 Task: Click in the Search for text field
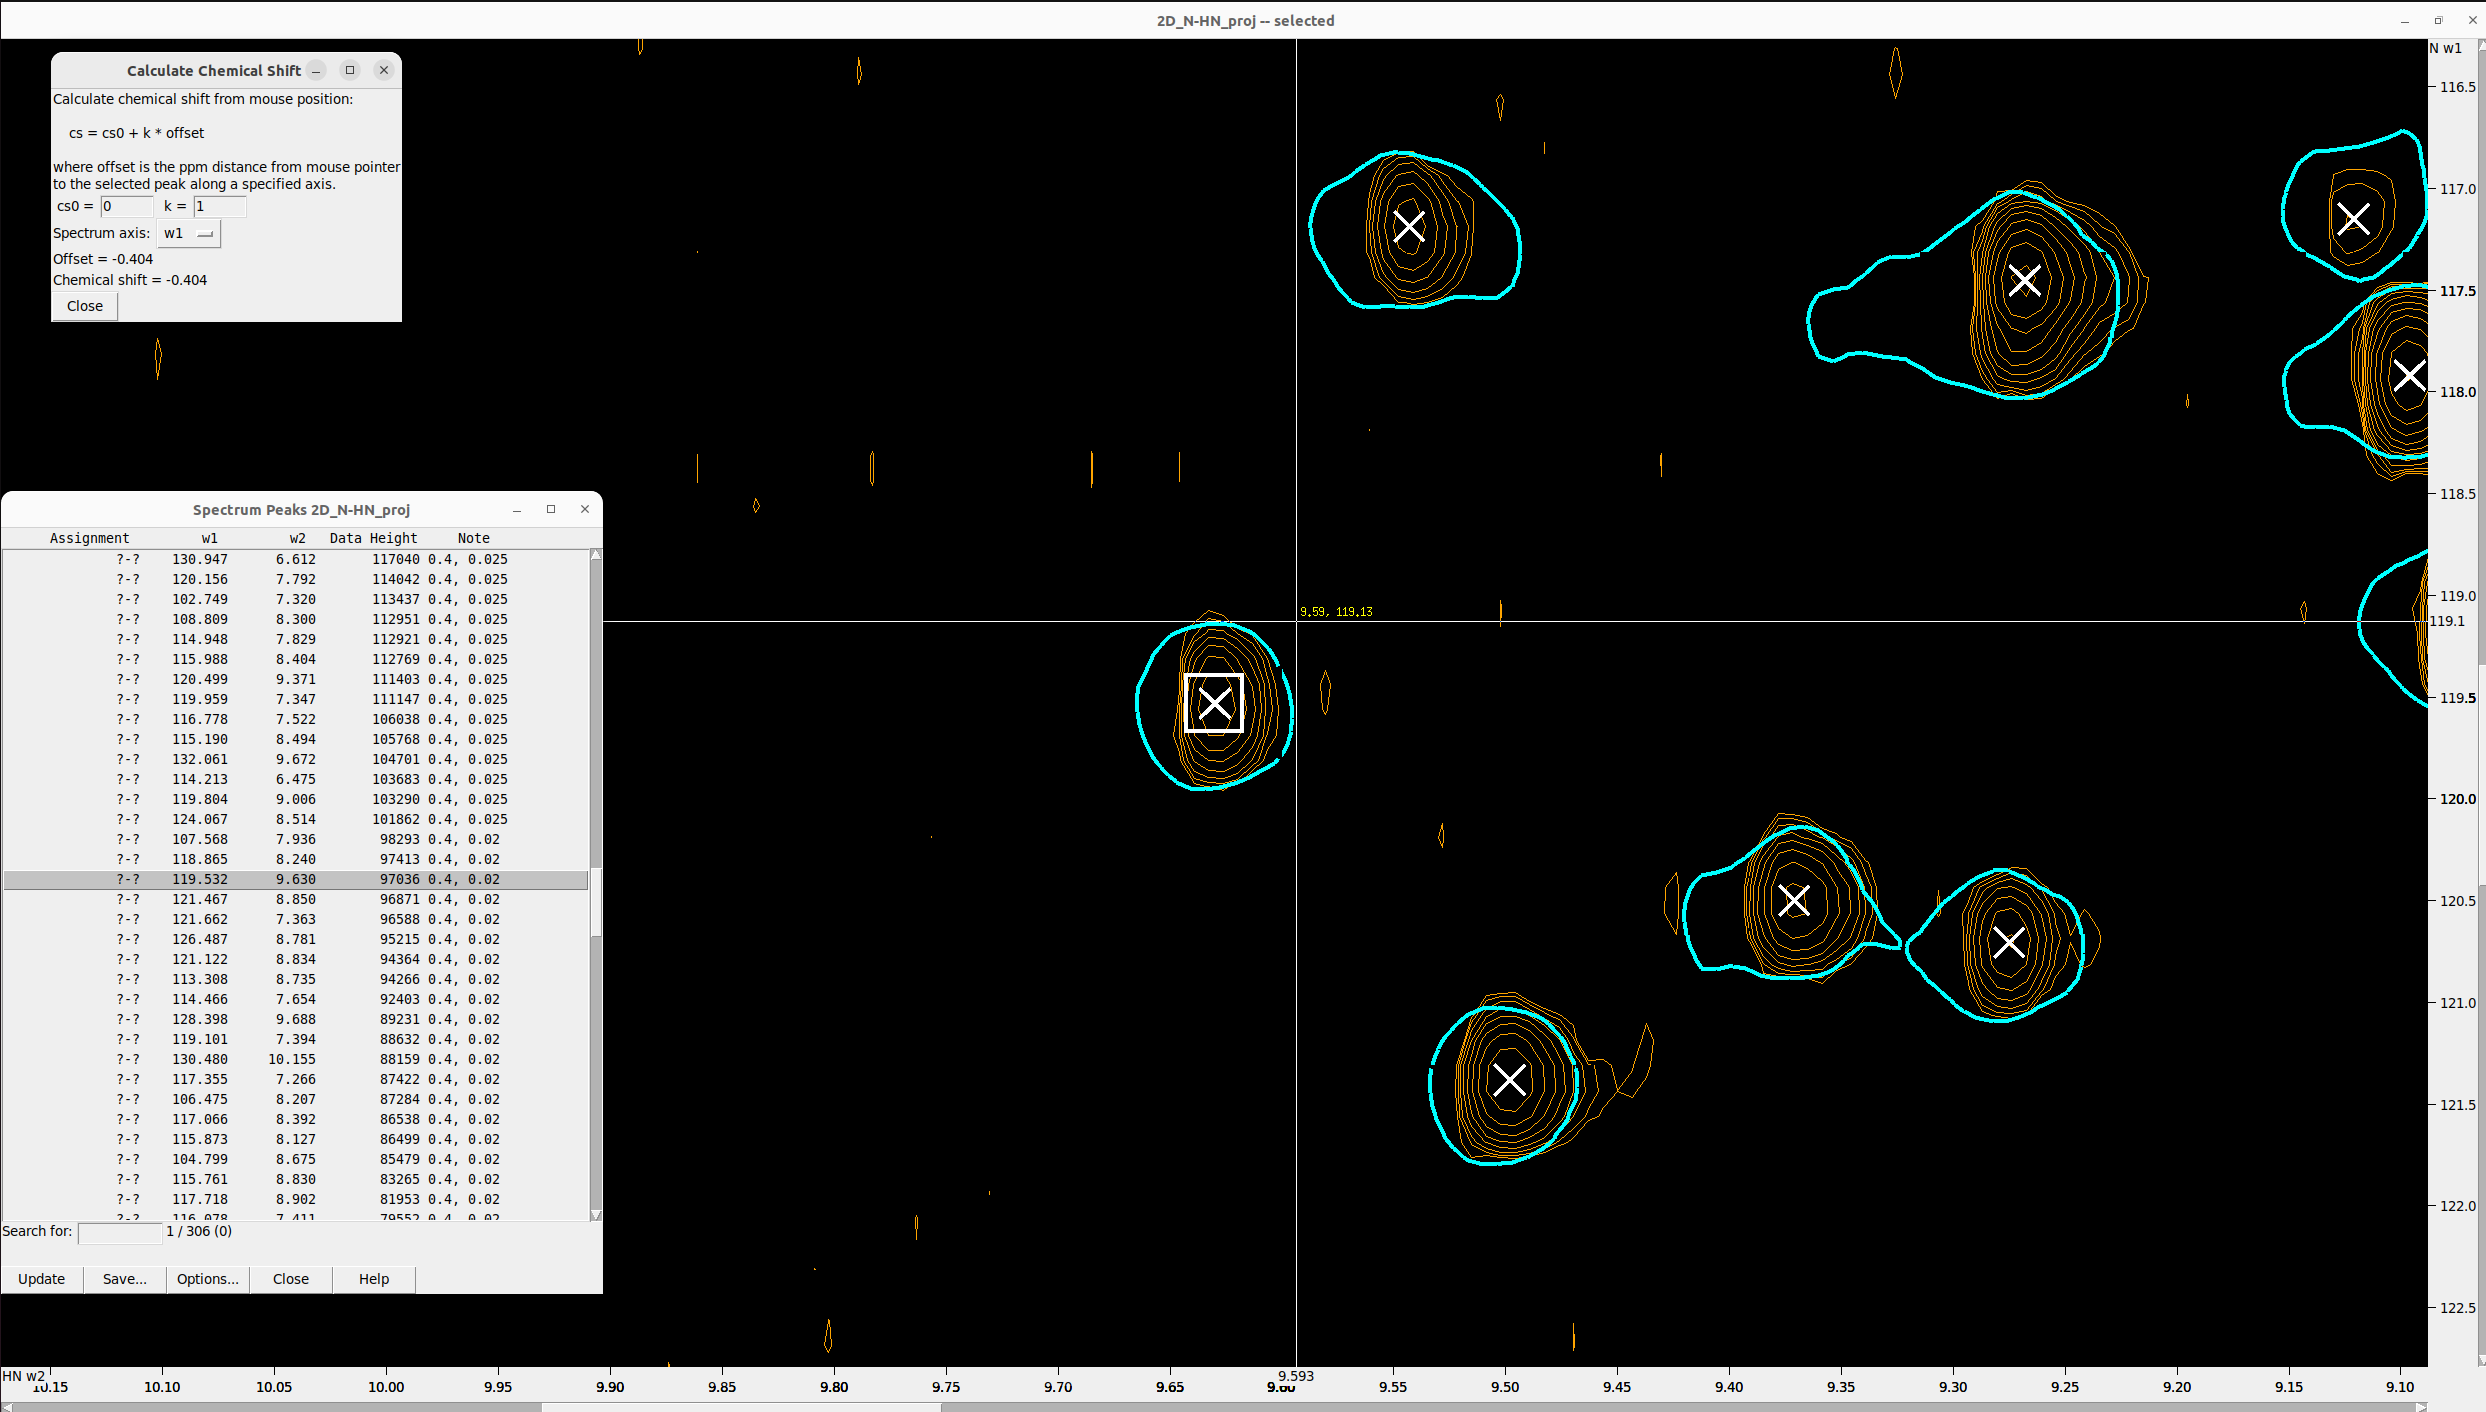pyautogui.click(x=119, y=1232)
